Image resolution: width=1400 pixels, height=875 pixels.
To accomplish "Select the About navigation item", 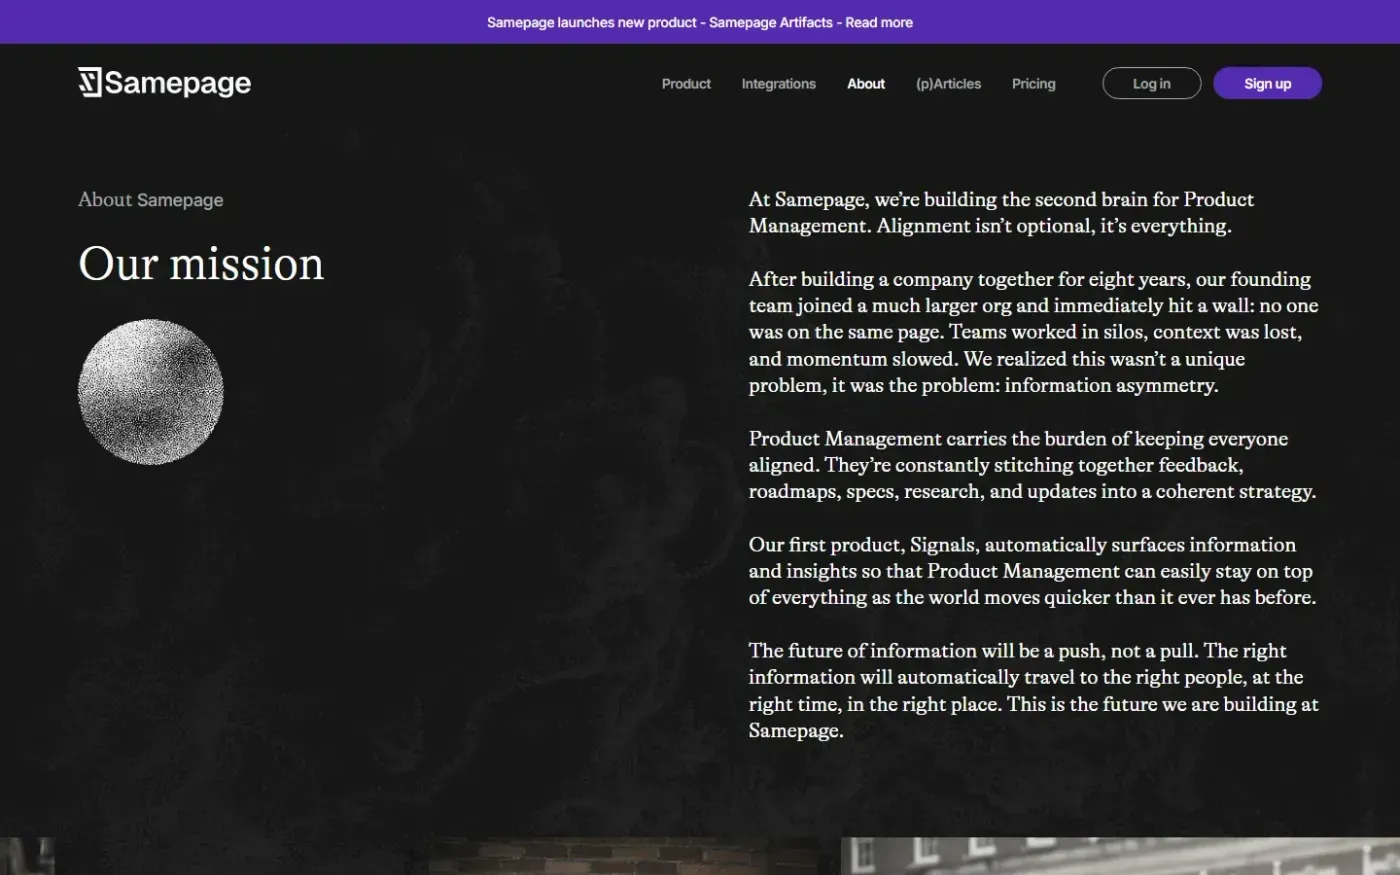I will pos(866,84).
